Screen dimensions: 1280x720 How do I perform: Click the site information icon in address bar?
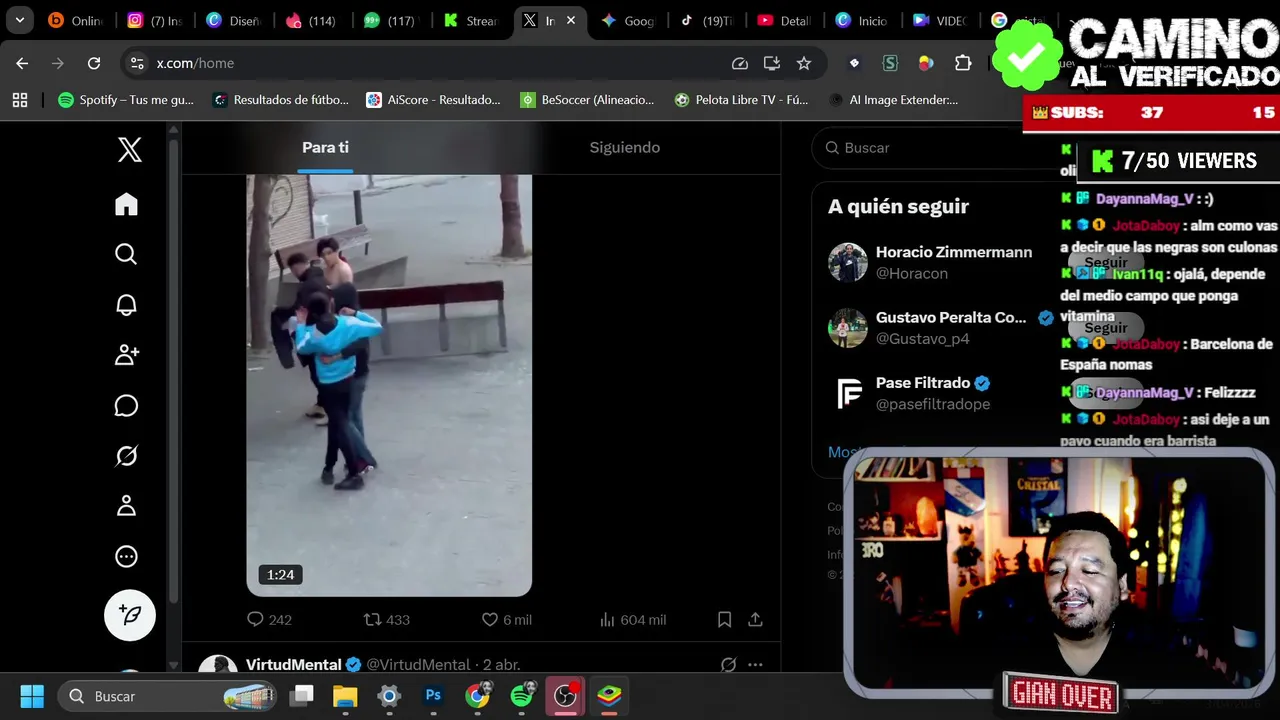137,63
